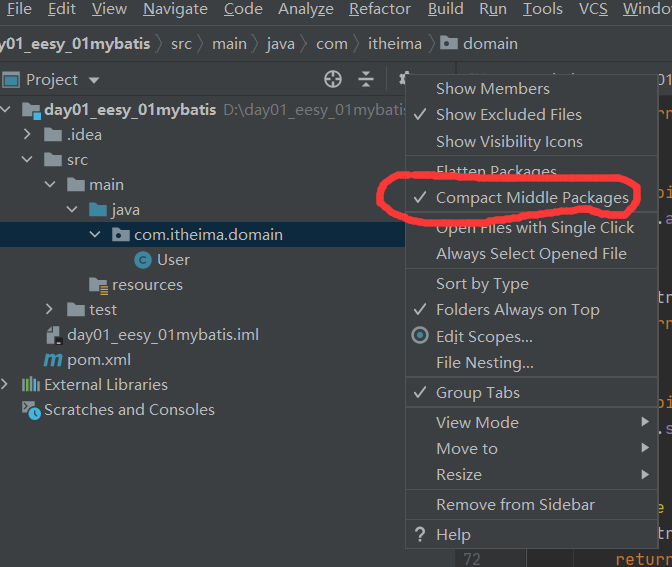Collapse the java folder node
The width and height of the screenshot is (672, 567).
(72, 210)
